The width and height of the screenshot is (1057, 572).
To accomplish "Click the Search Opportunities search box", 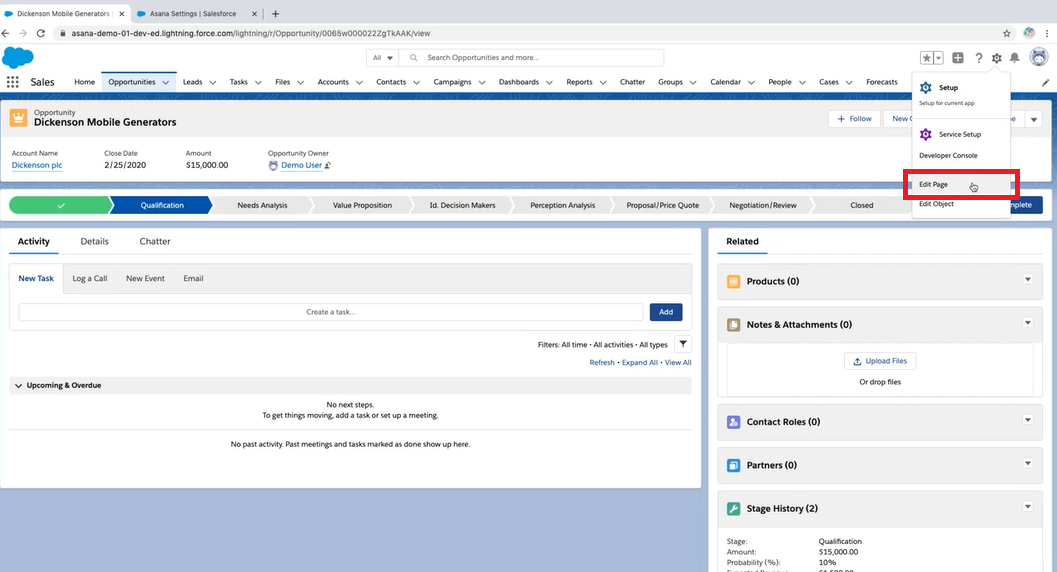I will 531,58.
